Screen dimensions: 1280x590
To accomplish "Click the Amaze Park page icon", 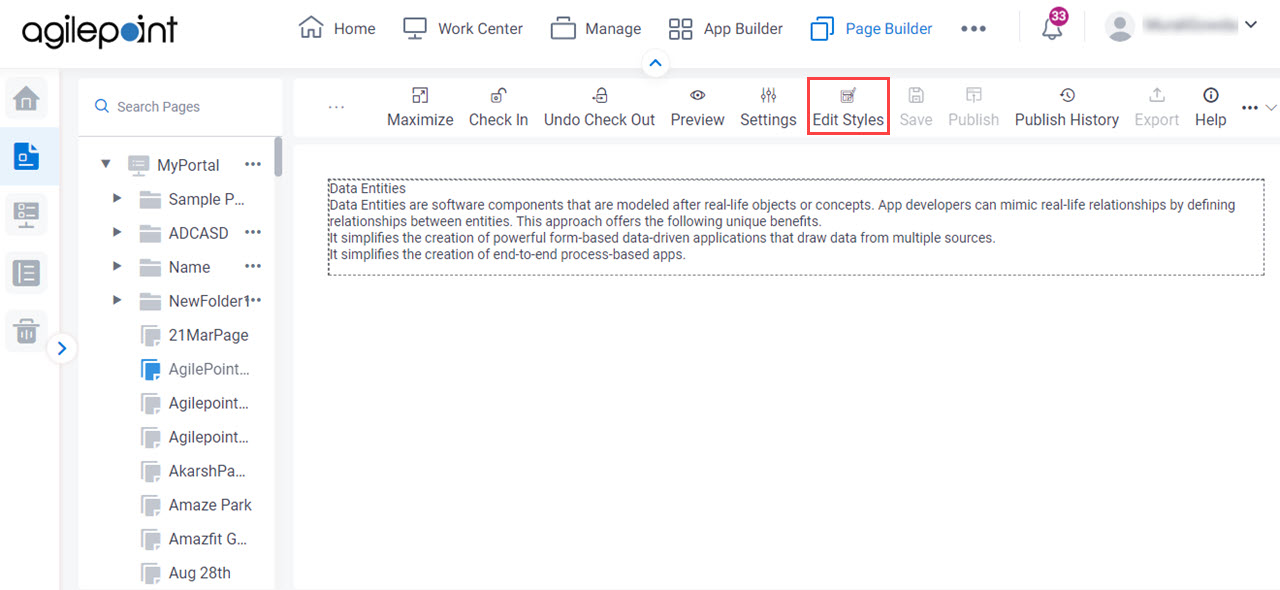I will coord(150,505).
